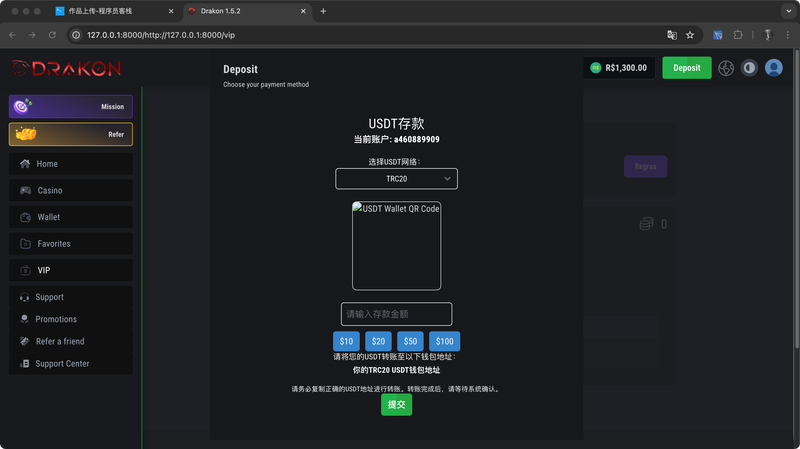Open the Casino section
This screenshot has height=449, width=800.
[71, 190]
